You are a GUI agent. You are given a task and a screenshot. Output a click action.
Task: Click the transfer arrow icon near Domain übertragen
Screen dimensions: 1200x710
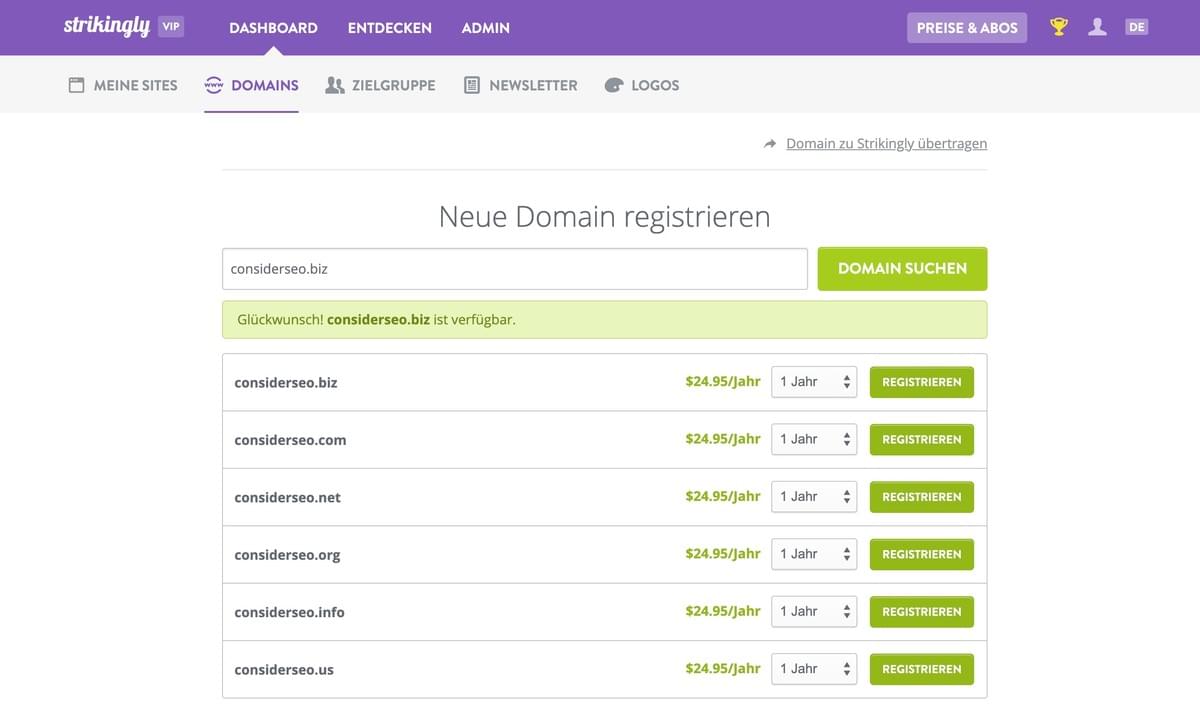click(769, 143)
